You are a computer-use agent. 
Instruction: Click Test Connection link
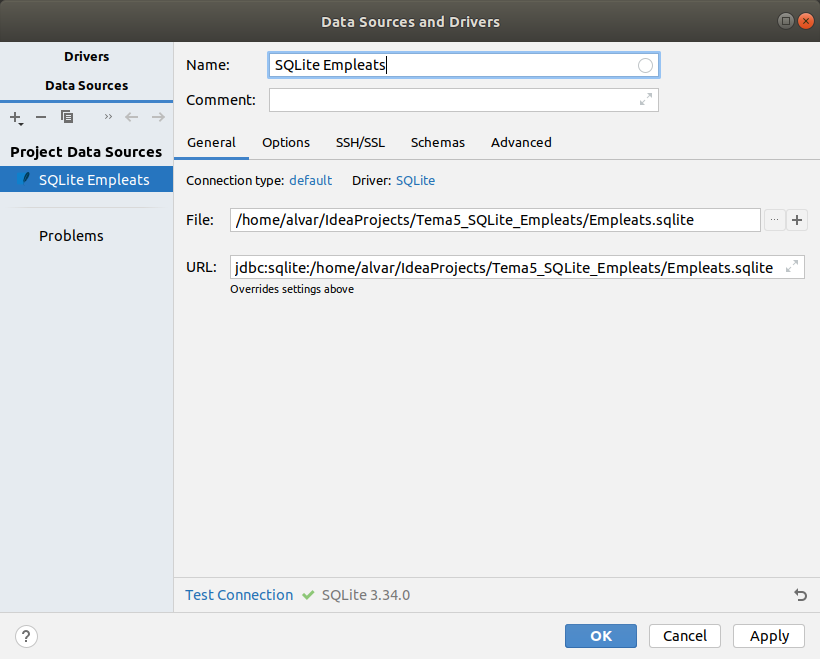point(239,595)
